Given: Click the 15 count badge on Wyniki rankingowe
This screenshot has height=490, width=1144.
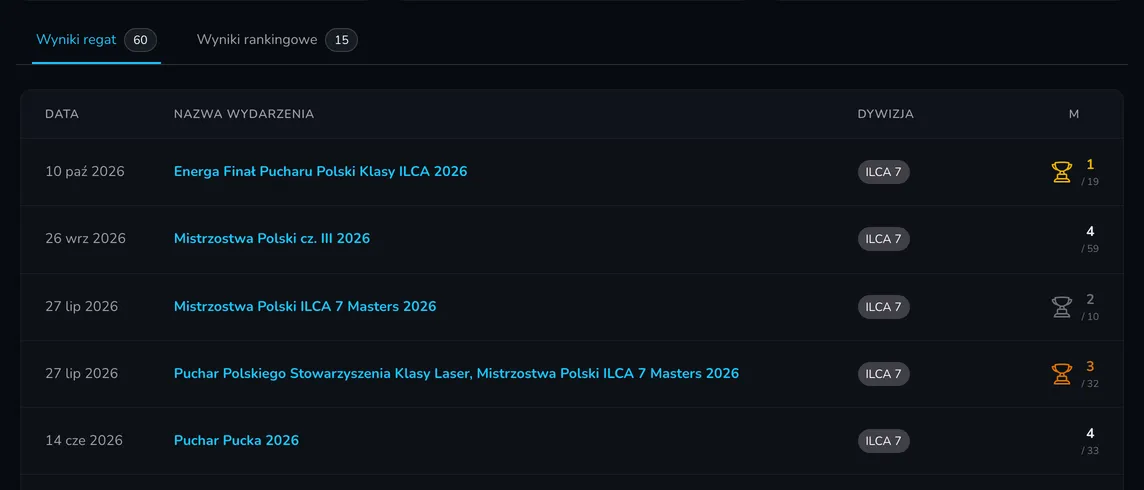Looking at the screenshot, I should (341, 40).
